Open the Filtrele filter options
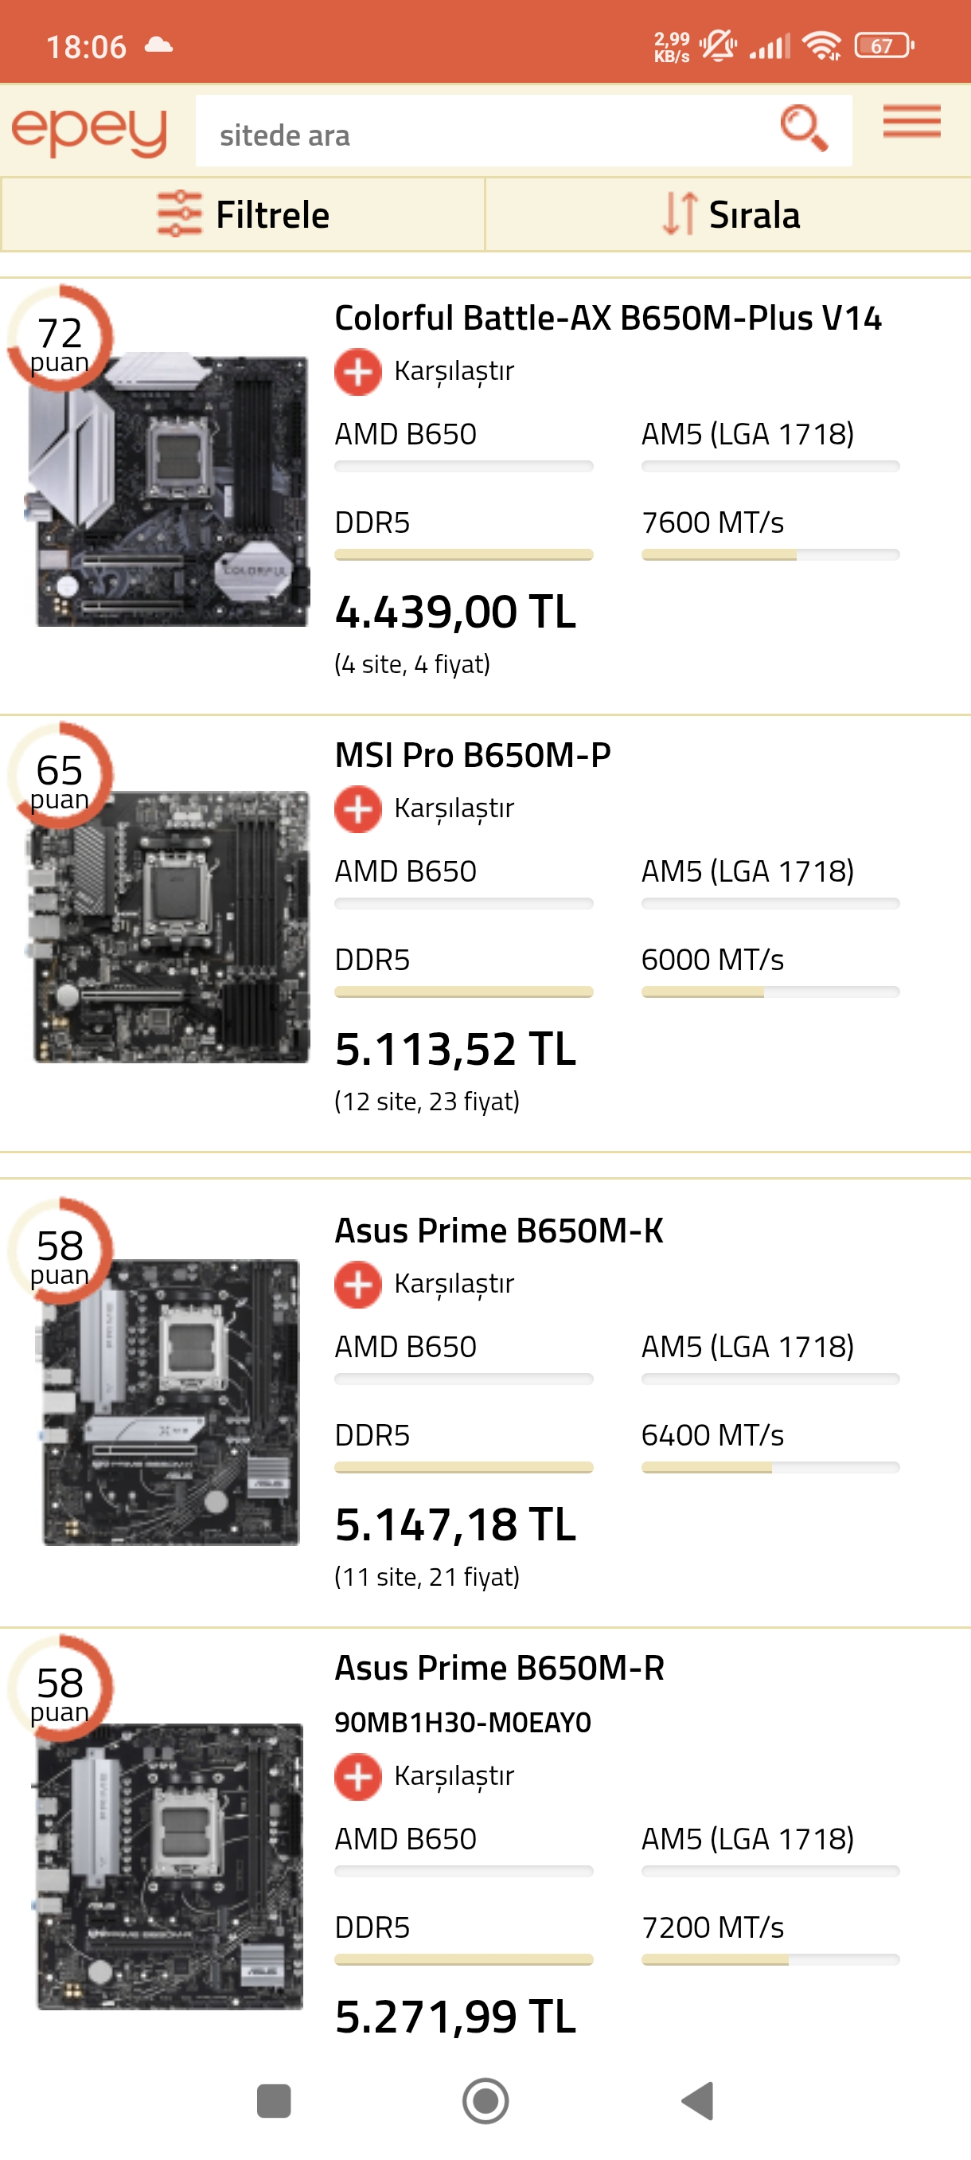 point(243,215)
